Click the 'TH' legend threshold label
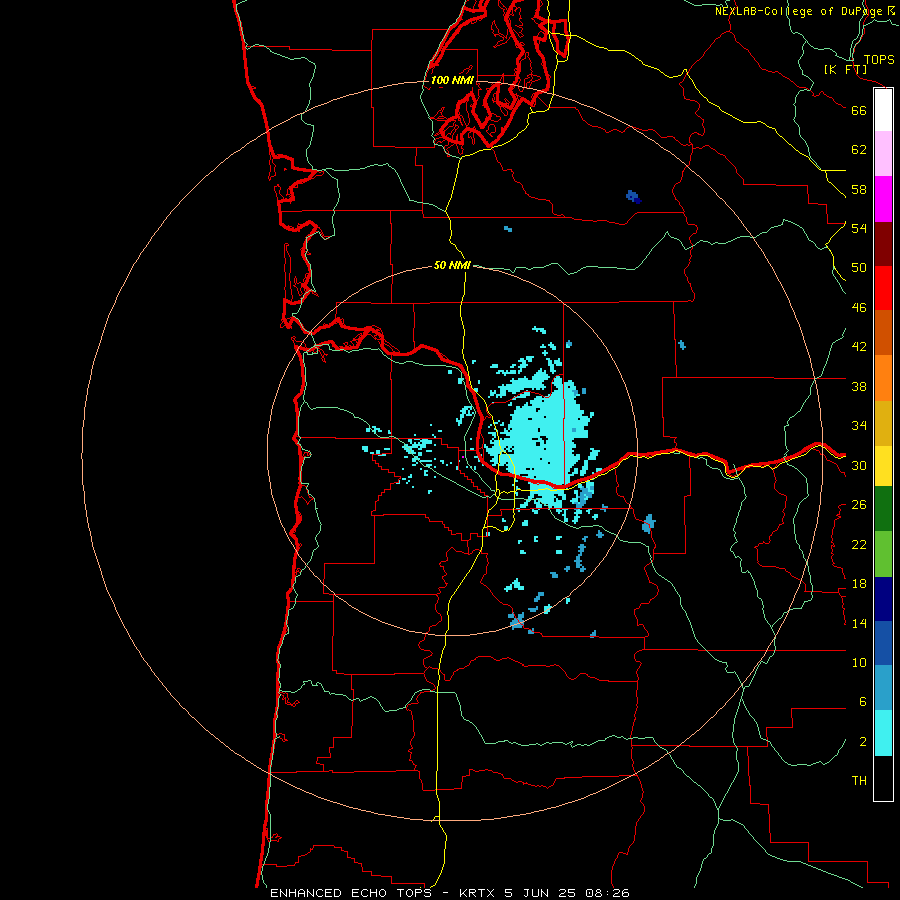 pos(859,781)
